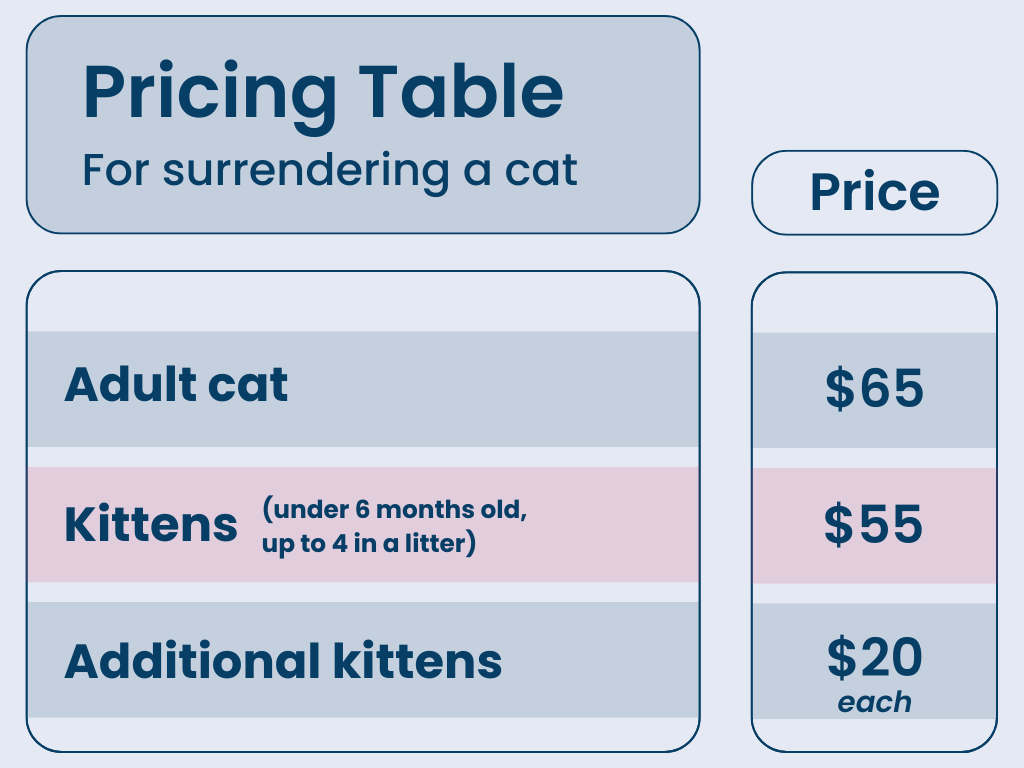Select the "Adult cat" row label
This screenshot has width=1024, height=768.
176,385
